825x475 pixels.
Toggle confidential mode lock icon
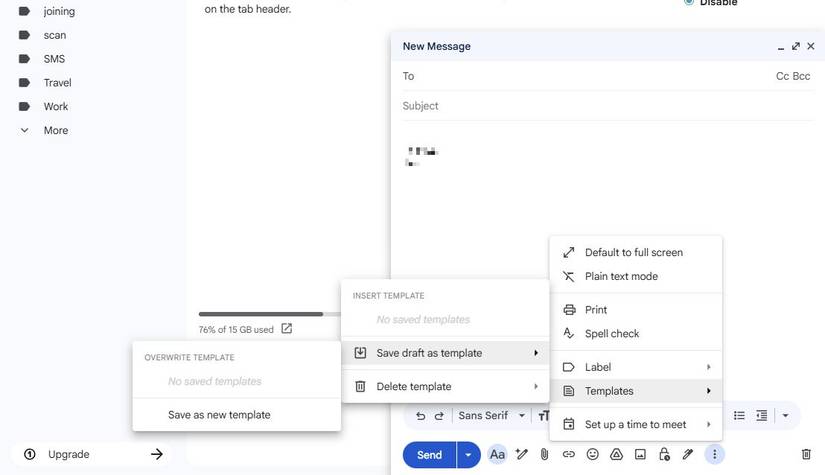pos(664,454)
